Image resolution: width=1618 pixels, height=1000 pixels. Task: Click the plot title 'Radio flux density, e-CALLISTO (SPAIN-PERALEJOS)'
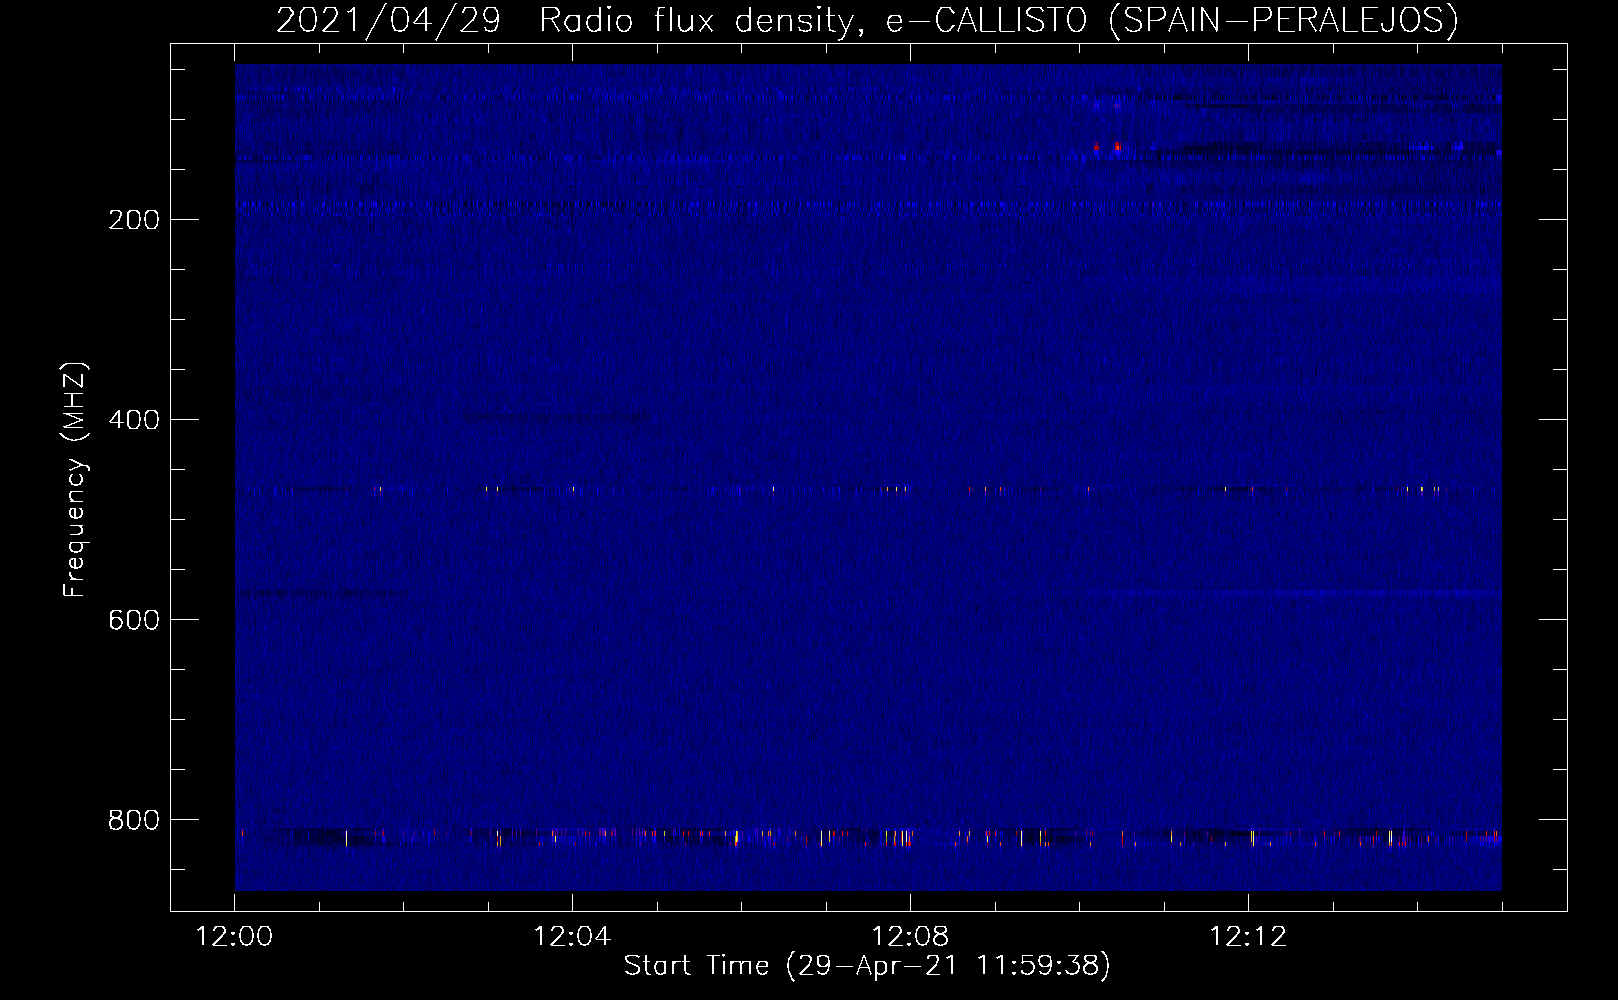[x=999, y=20]
